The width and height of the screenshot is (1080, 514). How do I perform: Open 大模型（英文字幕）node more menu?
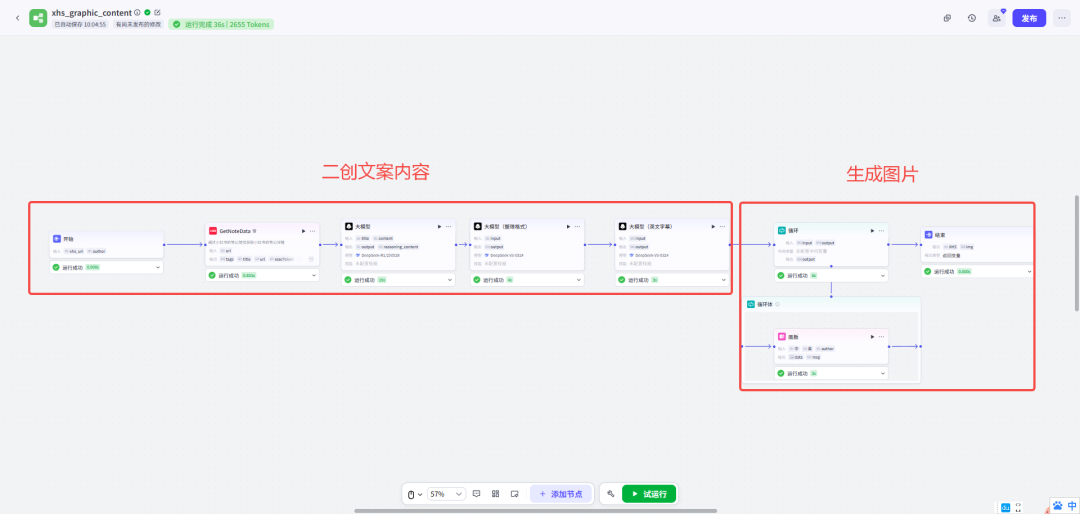tap(723, 226)
